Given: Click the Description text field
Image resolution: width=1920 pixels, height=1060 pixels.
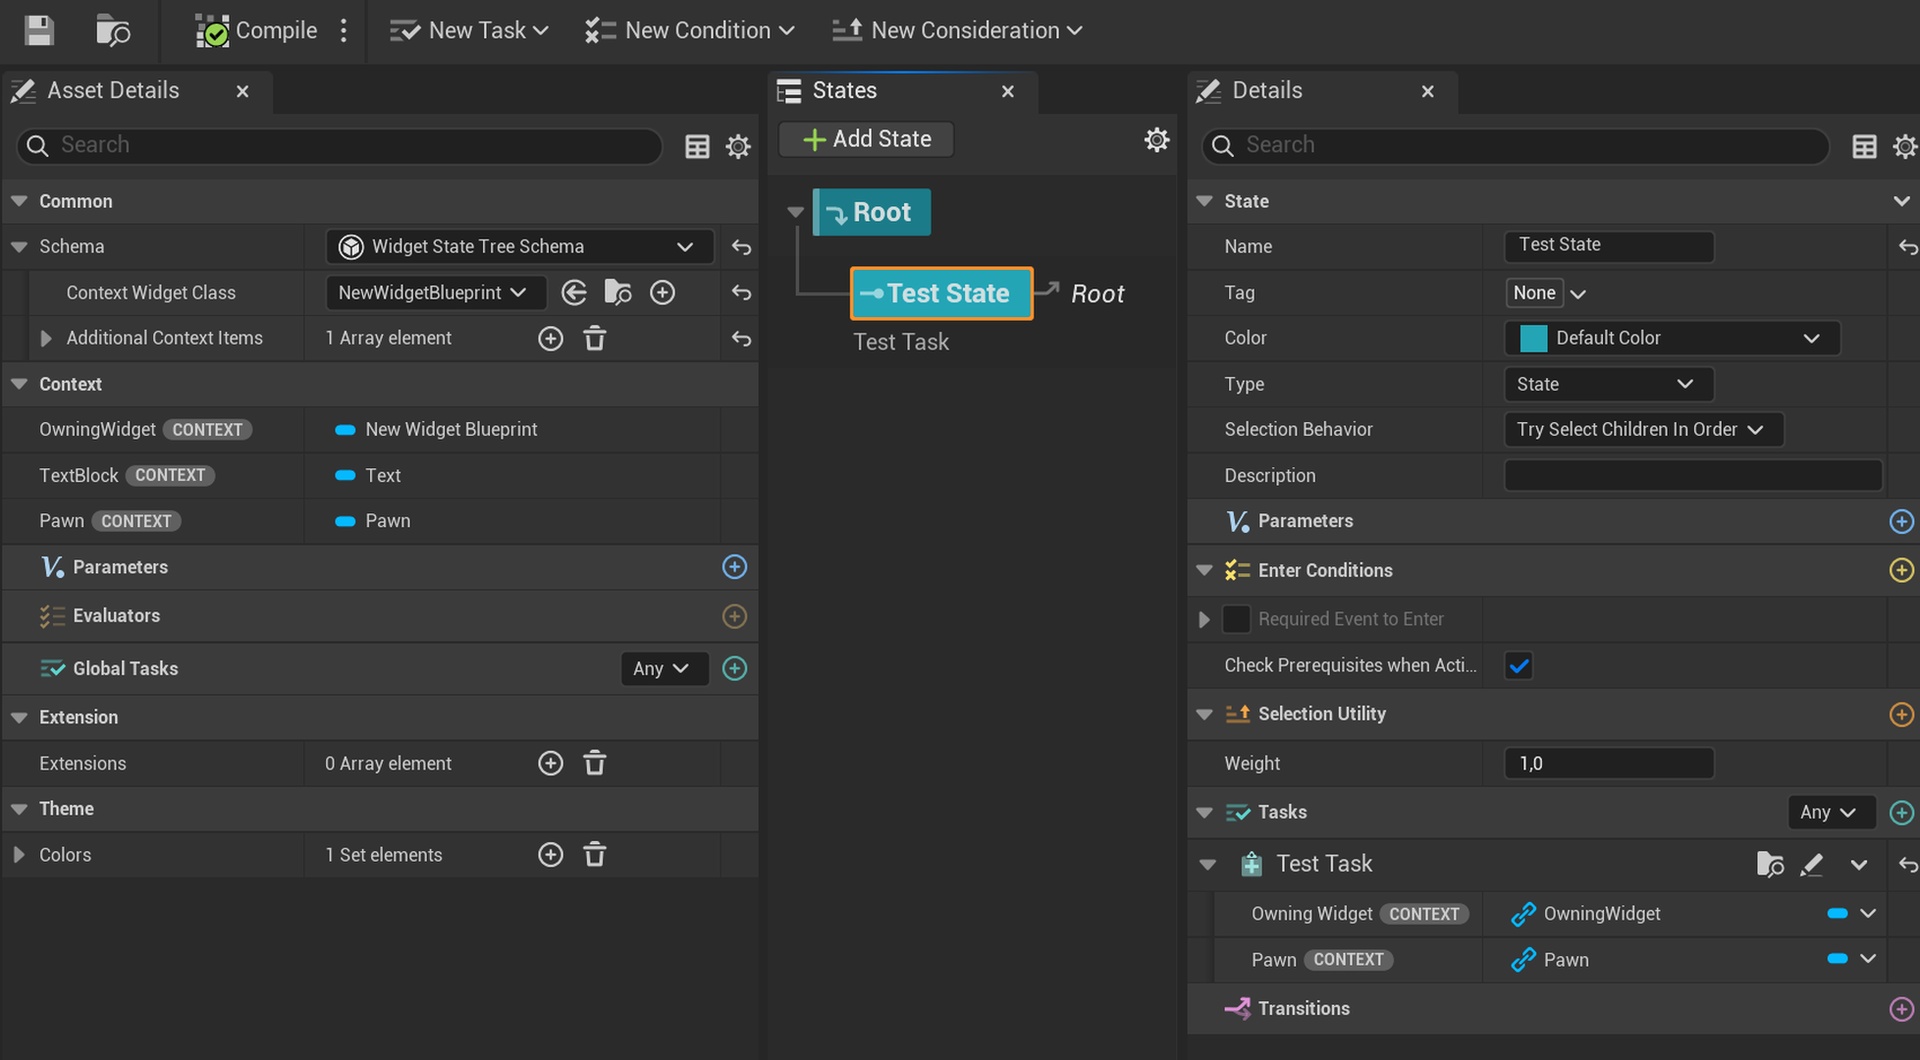Looking at the screenshot, I should pyautogui.click(x=1693, y=476).
